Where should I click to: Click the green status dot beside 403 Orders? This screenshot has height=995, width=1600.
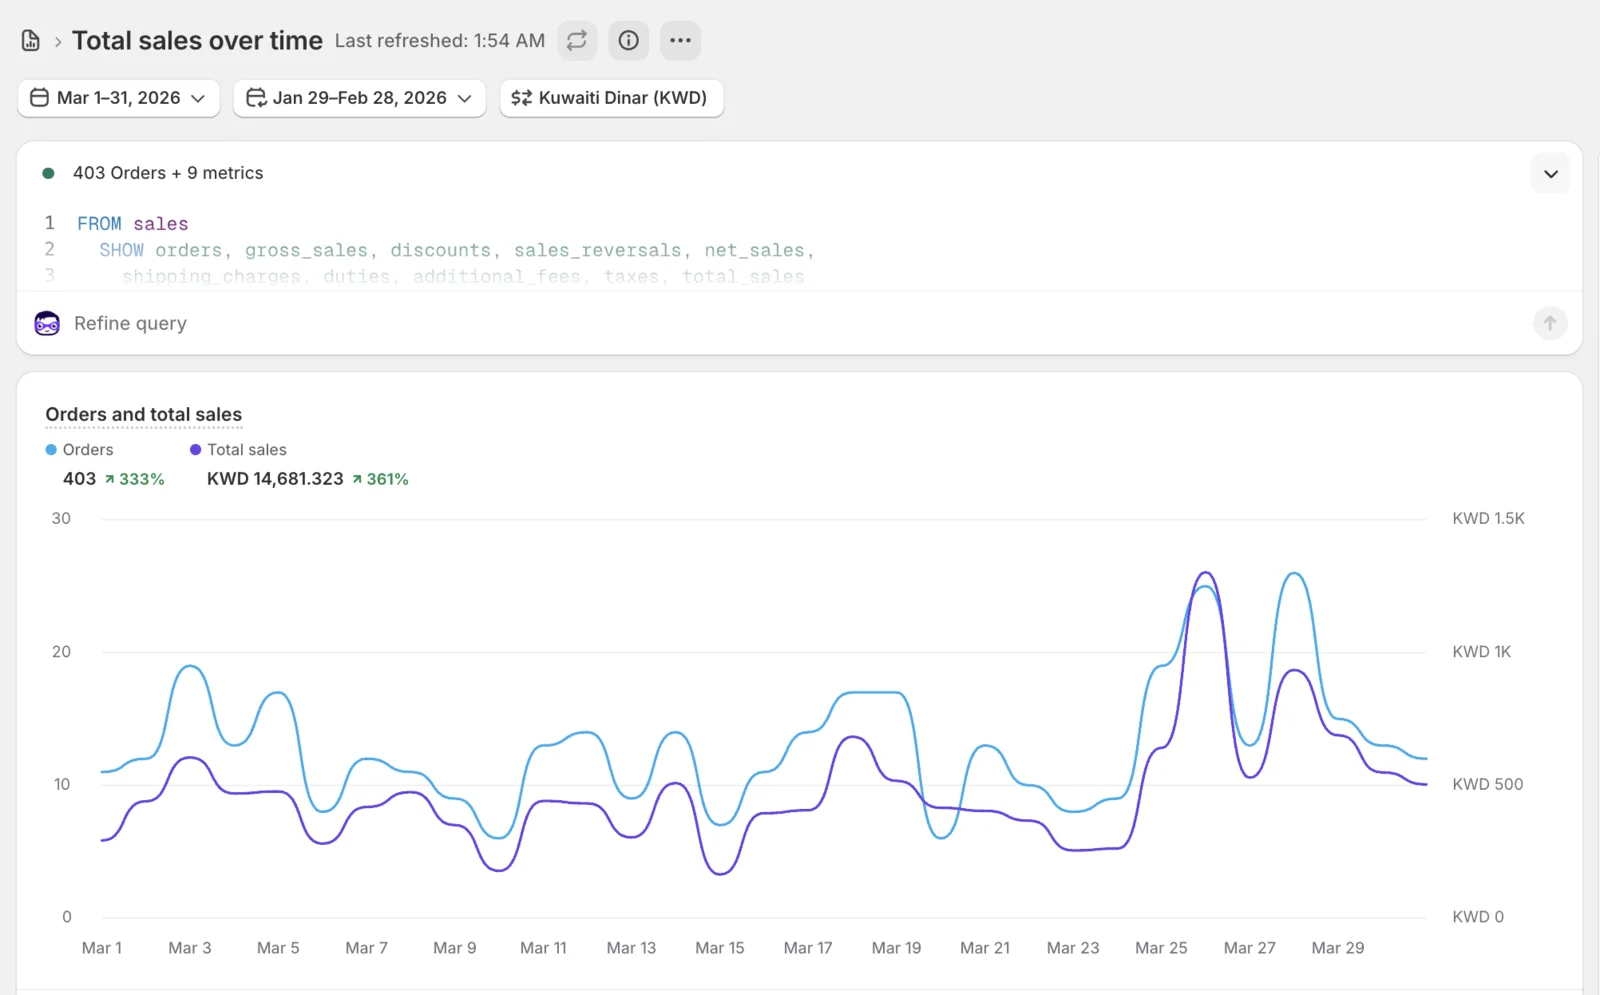[48, 173]
